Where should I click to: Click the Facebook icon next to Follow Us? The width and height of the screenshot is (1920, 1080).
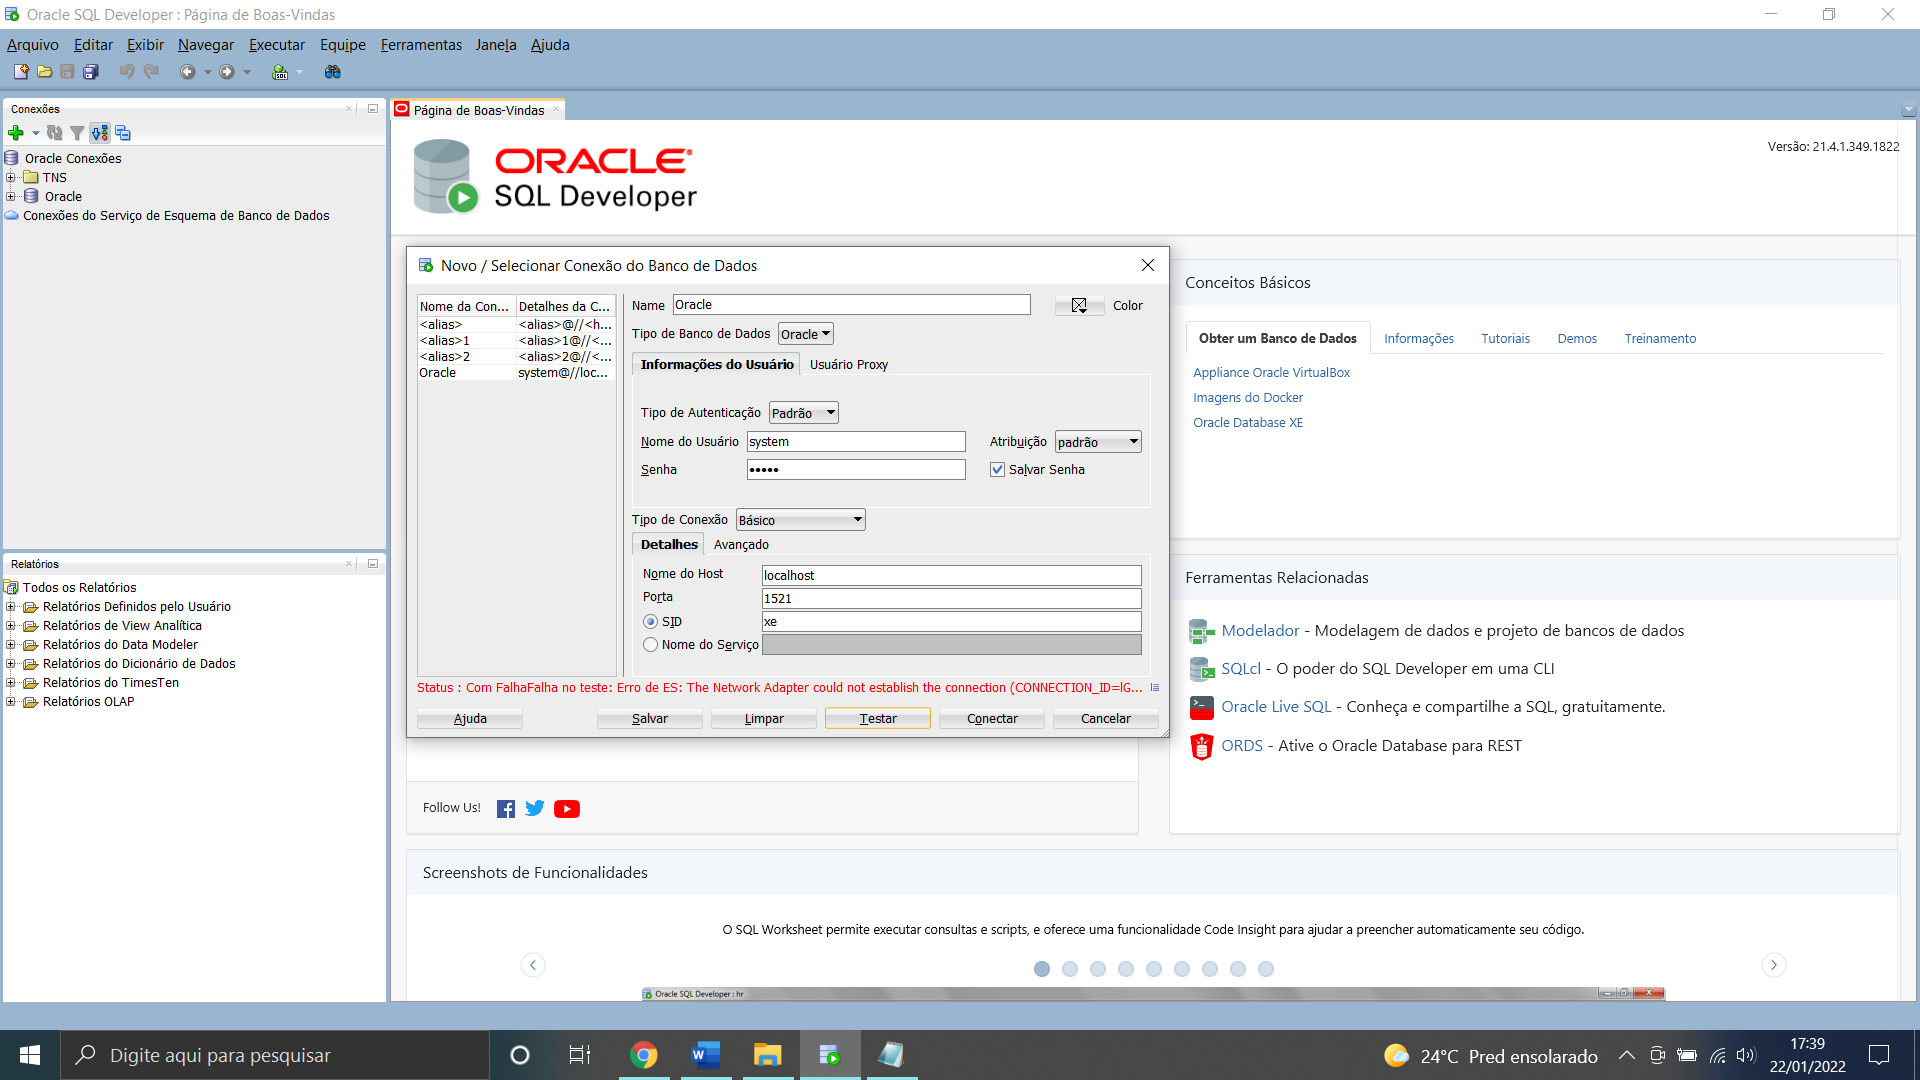click(506, 809)
